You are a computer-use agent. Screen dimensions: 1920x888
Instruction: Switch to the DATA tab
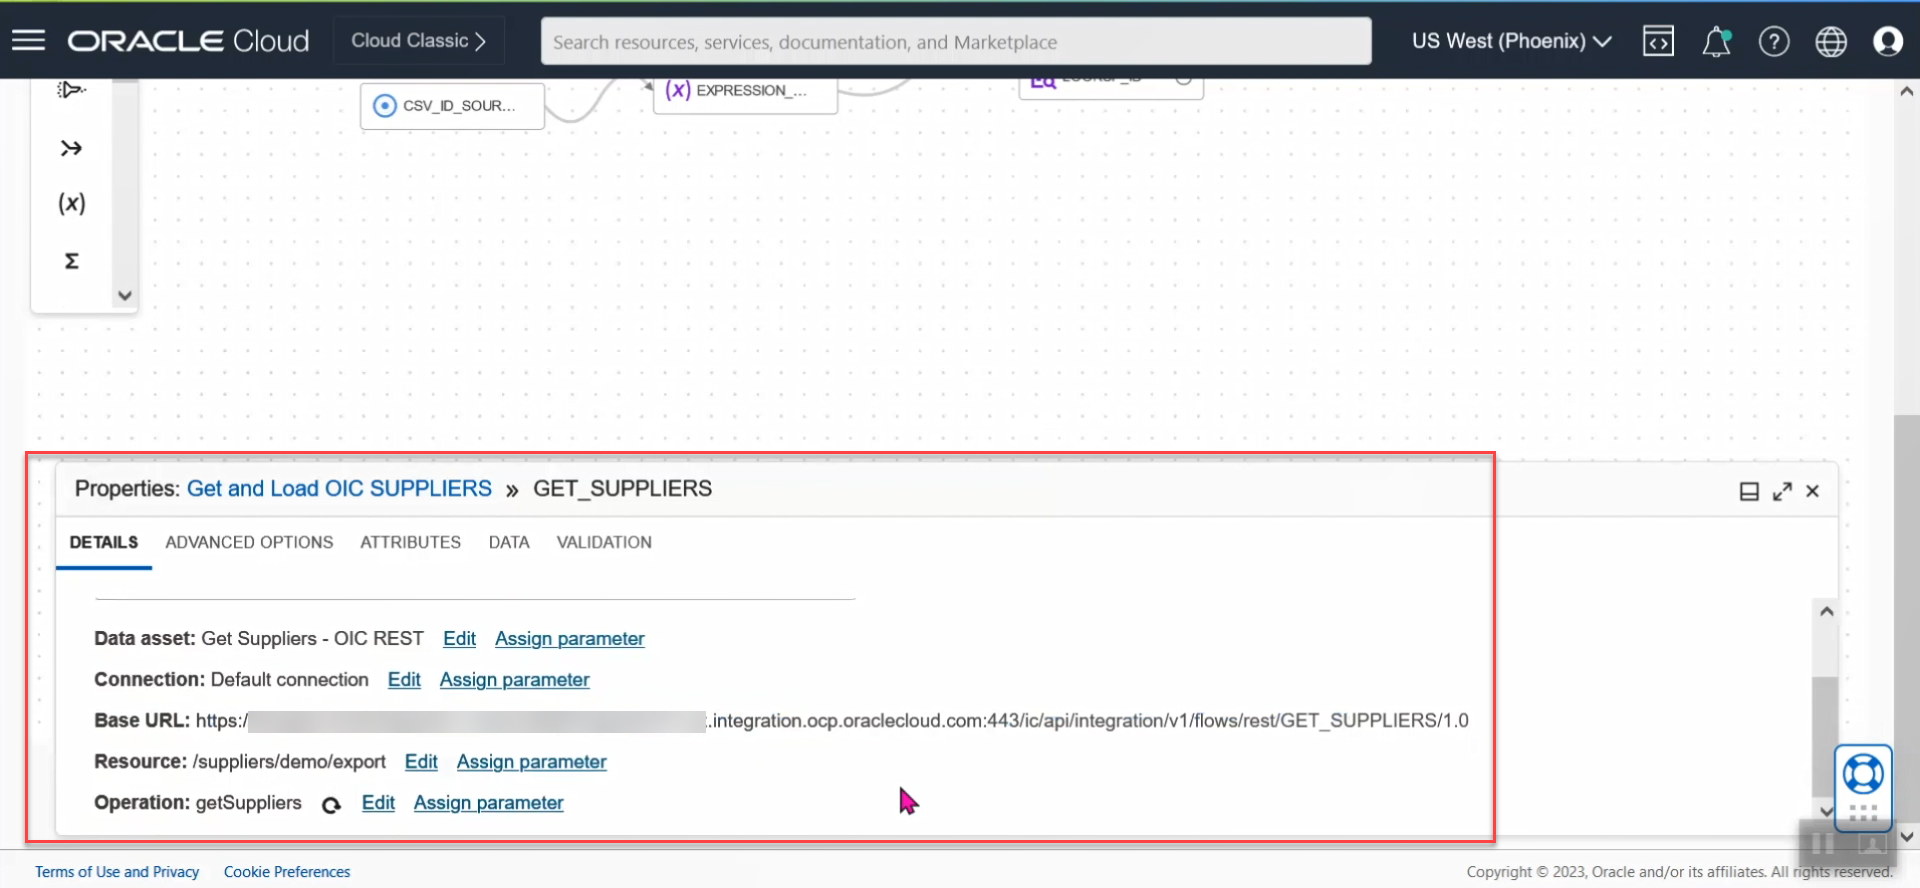coord(509,542)
